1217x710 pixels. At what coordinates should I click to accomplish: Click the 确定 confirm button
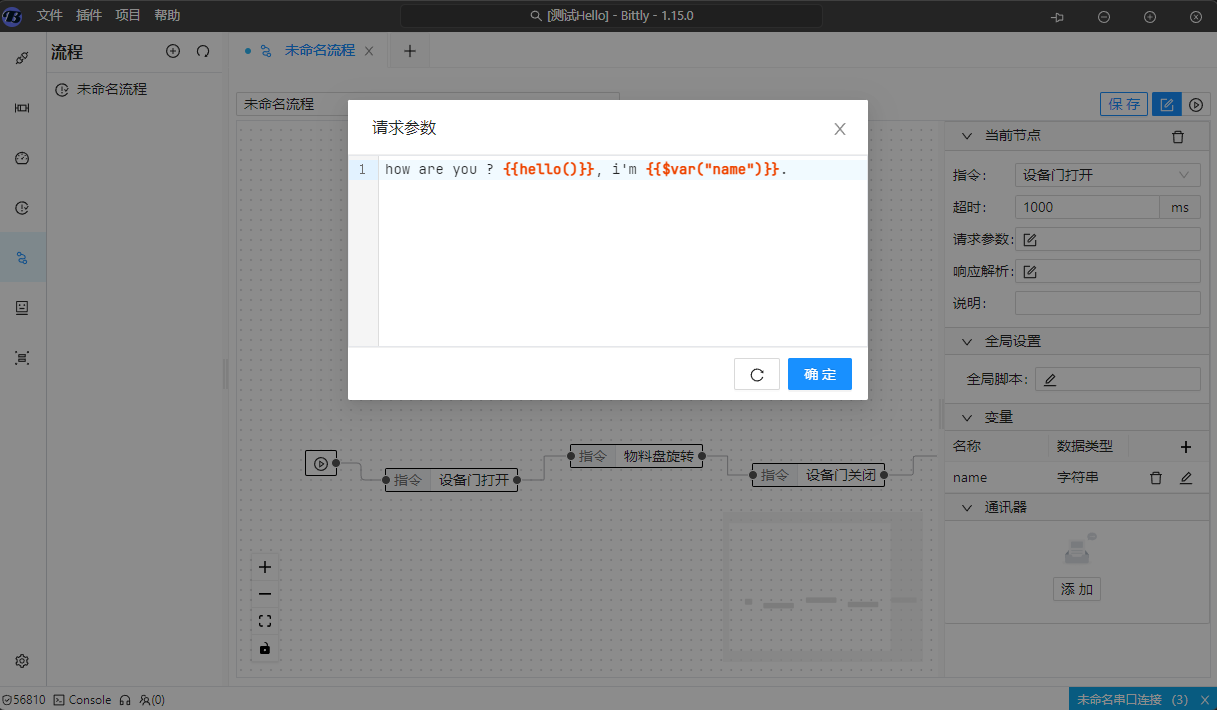(819, 374)
